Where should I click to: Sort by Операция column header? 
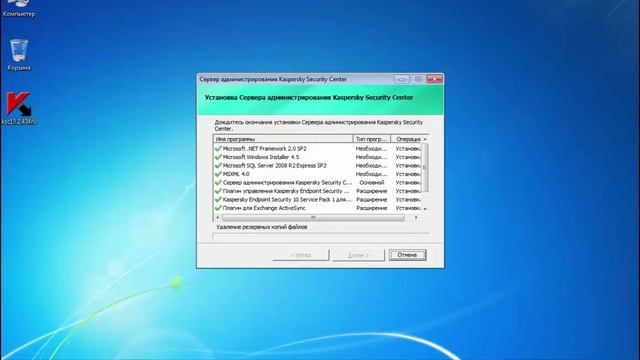point(407,139)
